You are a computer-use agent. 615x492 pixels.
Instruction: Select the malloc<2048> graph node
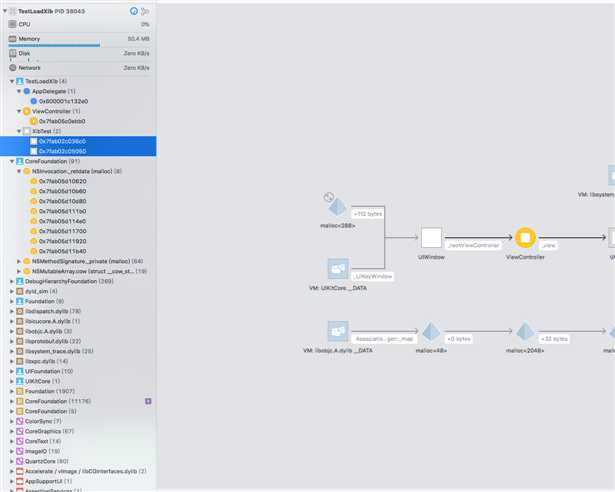point(525,332)
